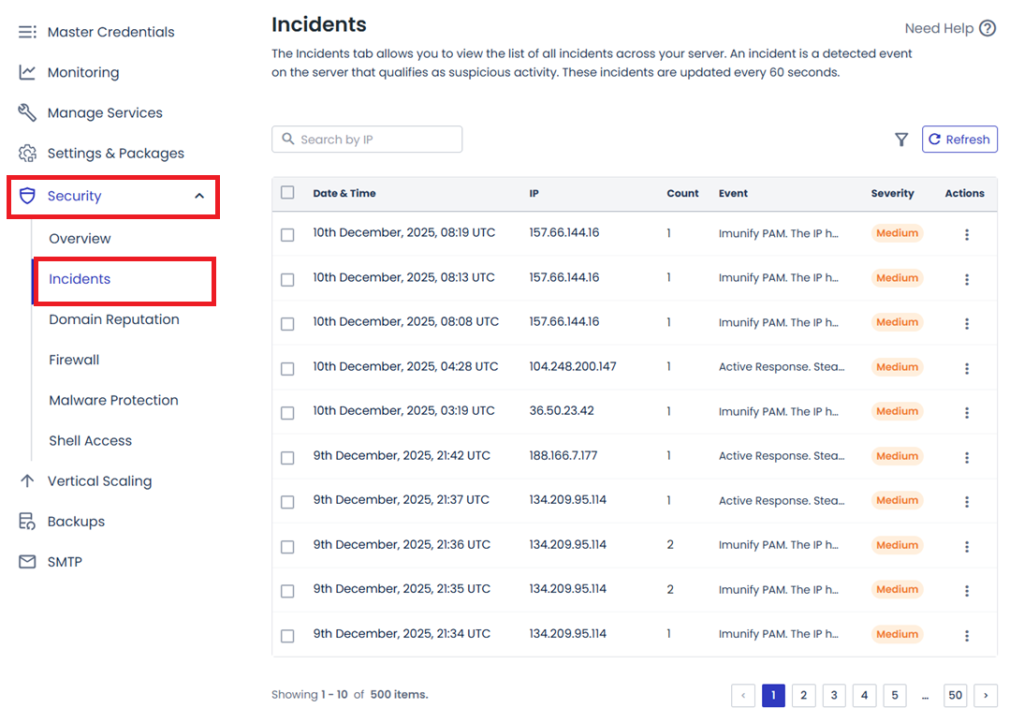Open actions menu for 03:19 UTC incident
Viewport: 1024px width, 723px height.
click(967, 413)
